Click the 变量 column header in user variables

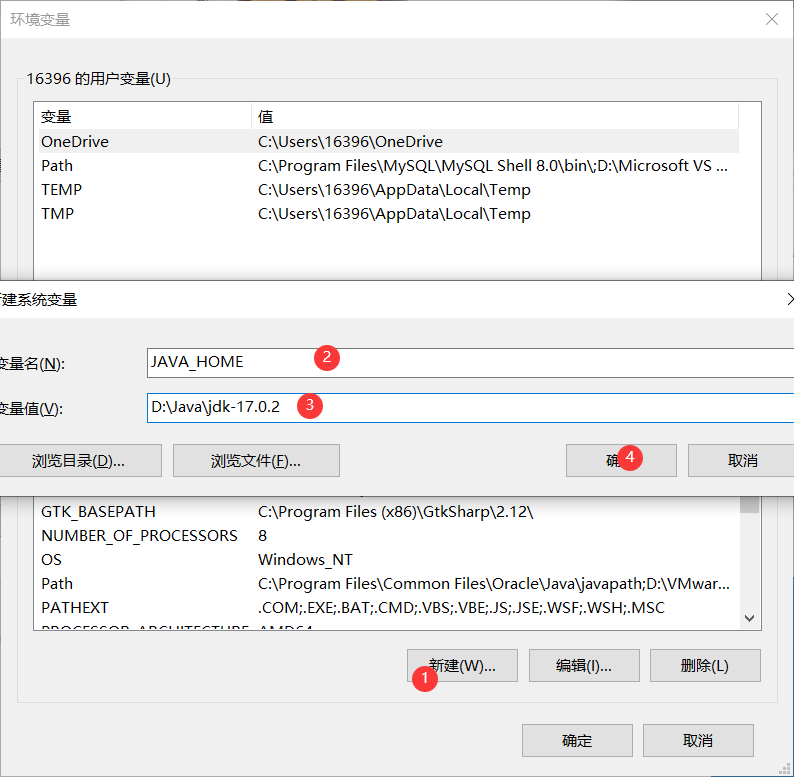click(144, 116)
